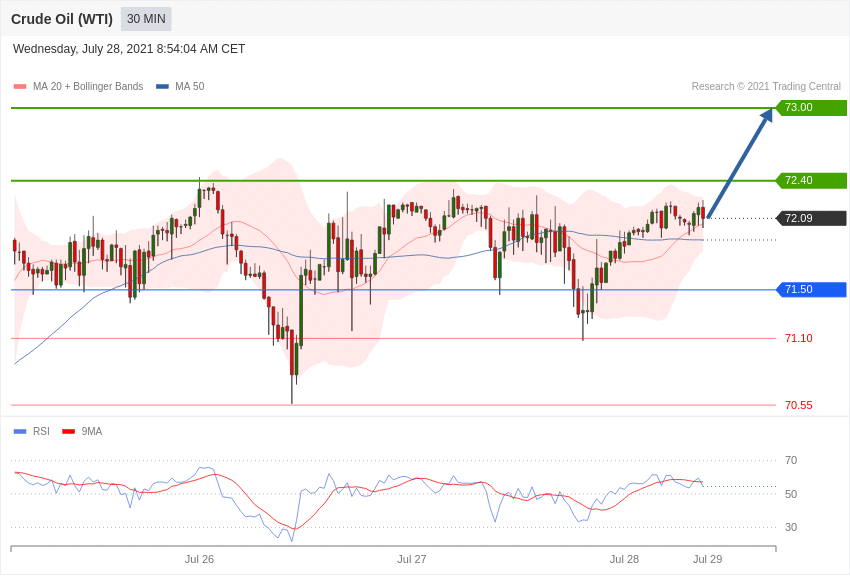This screenshot has height=576, width=850.
Task: Click the blue MA 50 legend swatch
Action: (162, 87)
